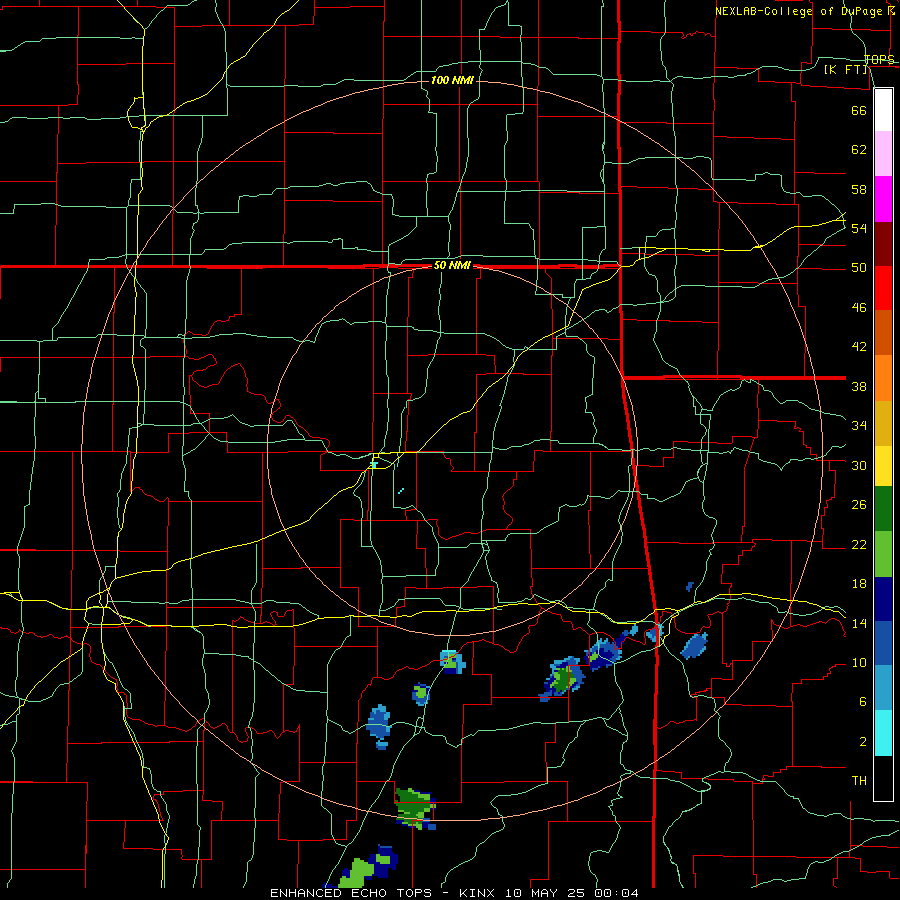Click the bright red 50 kft legend swatch
The image size is (900, 900).
pyautogui.click(x=883, y=288)
